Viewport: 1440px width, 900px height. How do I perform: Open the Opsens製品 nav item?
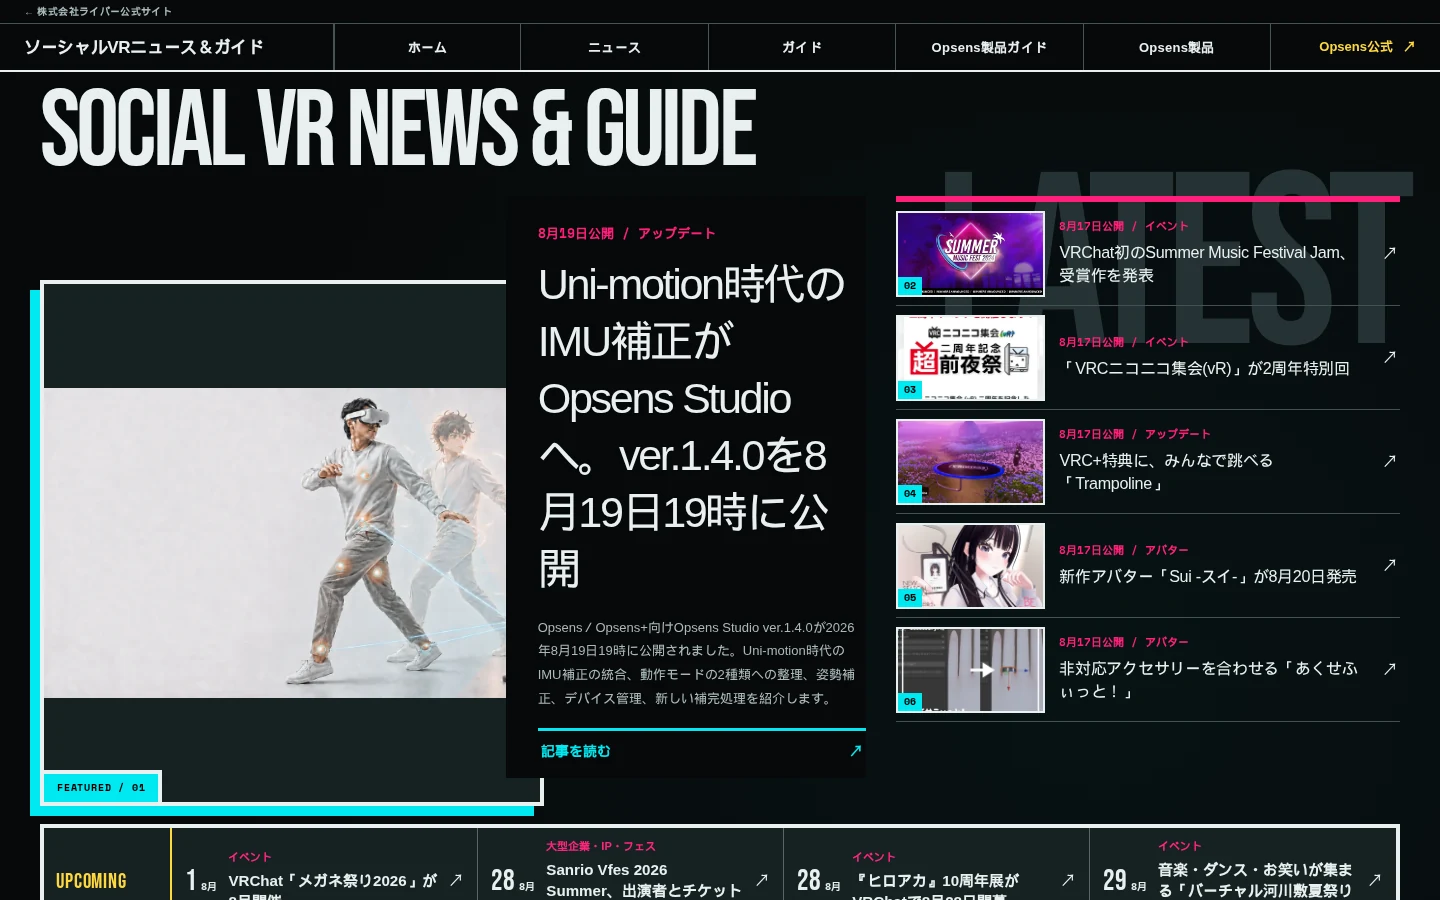pos(1176,47)
